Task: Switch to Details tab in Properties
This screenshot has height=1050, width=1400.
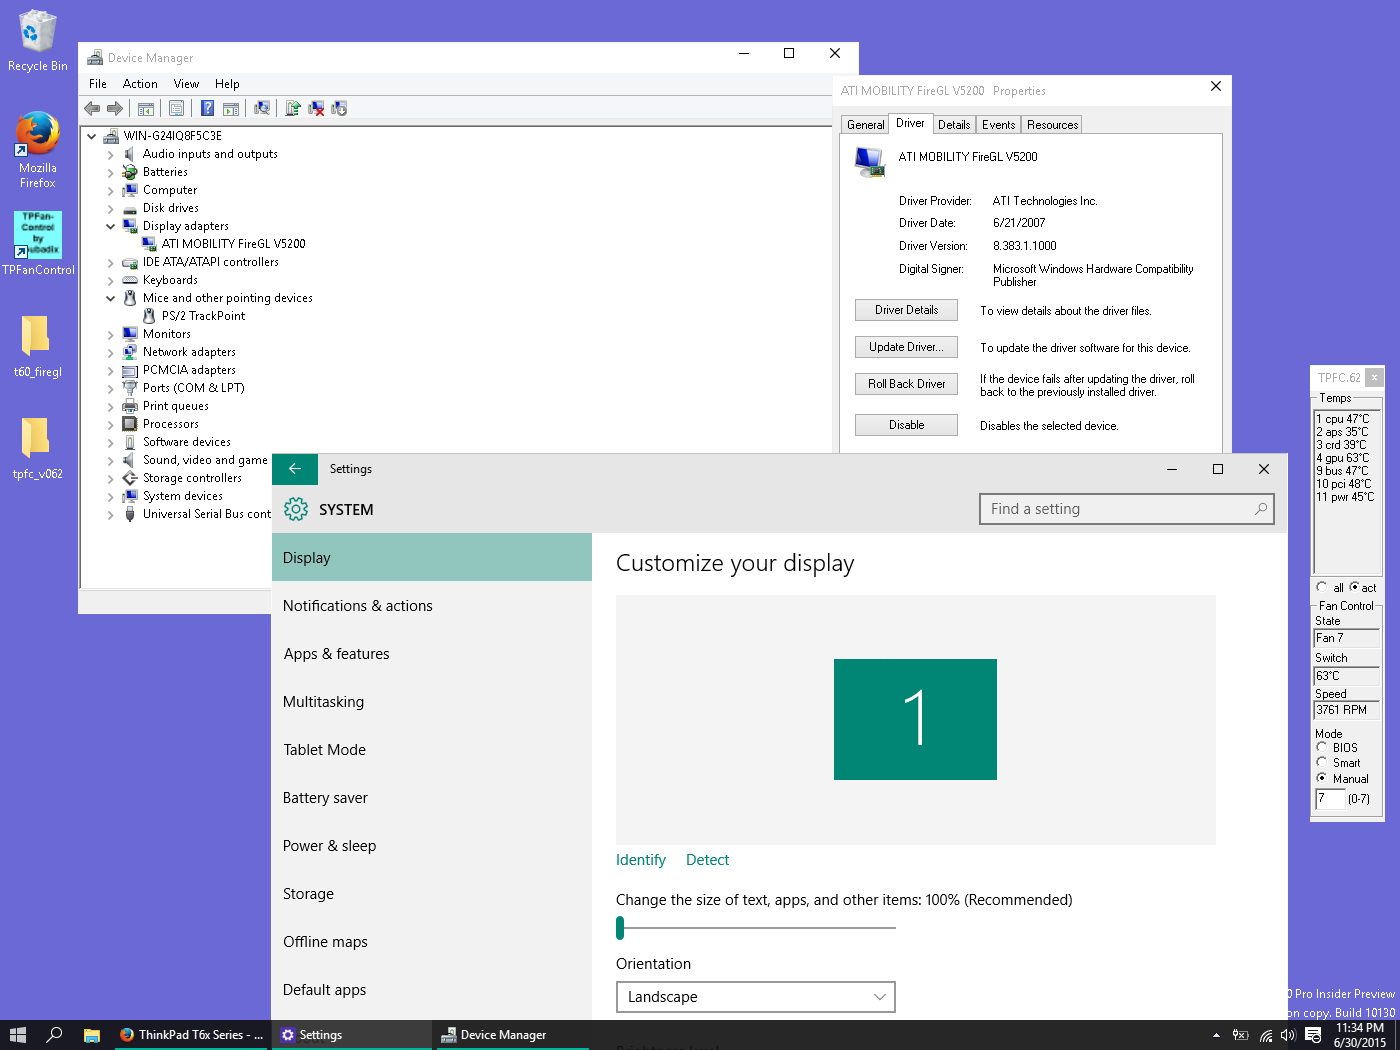Action: point(954,125)
